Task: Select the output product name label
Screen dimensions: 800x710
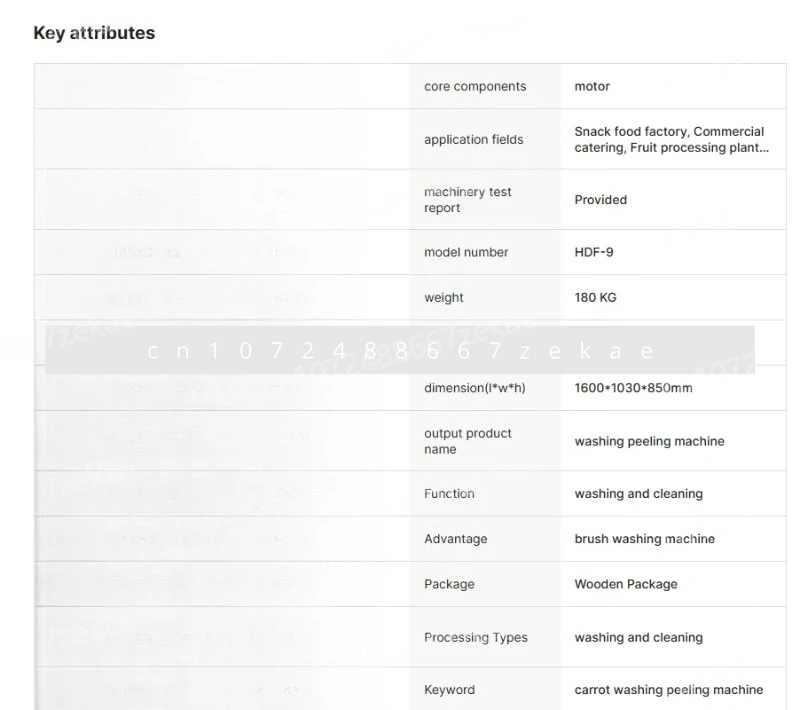Action: [x=467, y=441]
